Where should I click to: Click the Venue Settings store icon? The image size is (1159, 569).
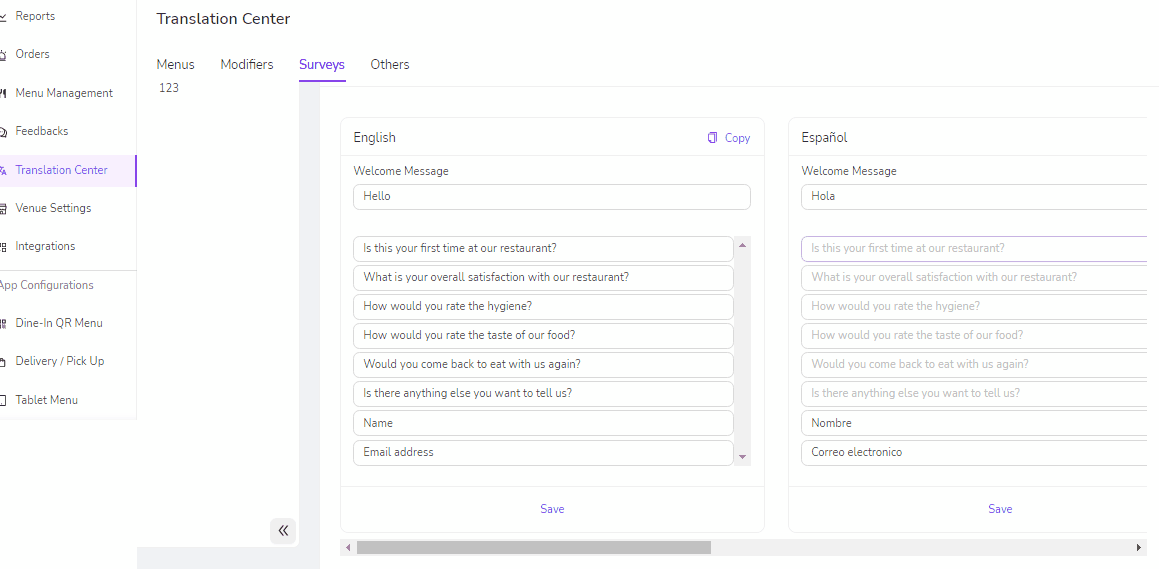3,208
